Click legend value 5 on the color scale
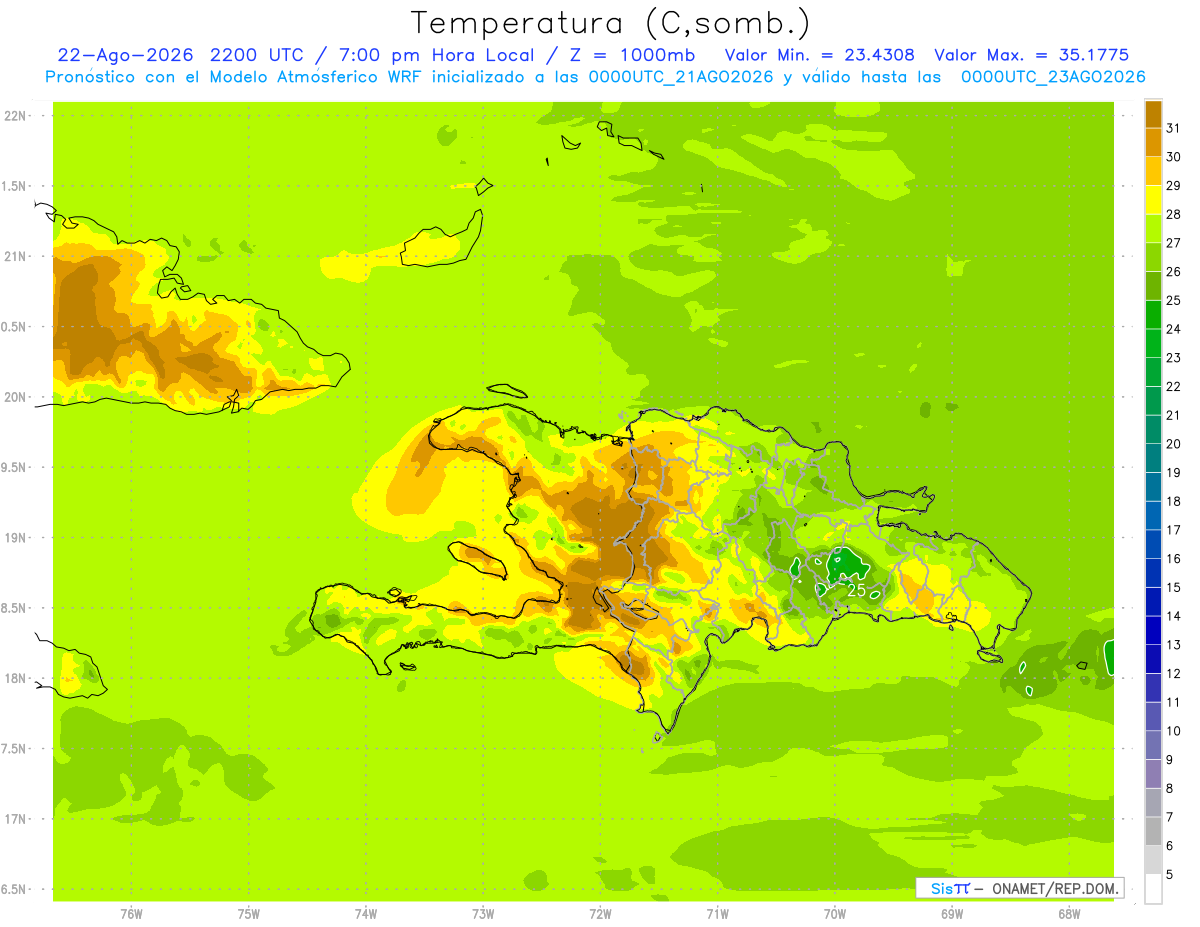Viewport: 1200px width, 927px height. [1170, 875]
